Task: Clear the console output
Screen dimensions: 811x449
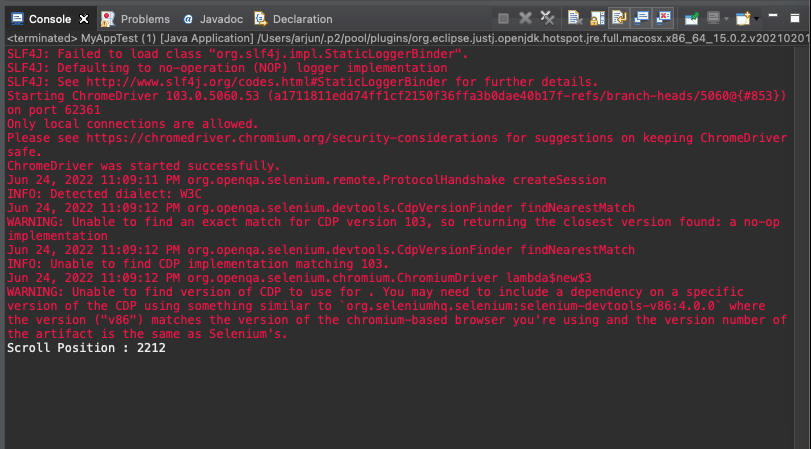Action: click(575, 19)
